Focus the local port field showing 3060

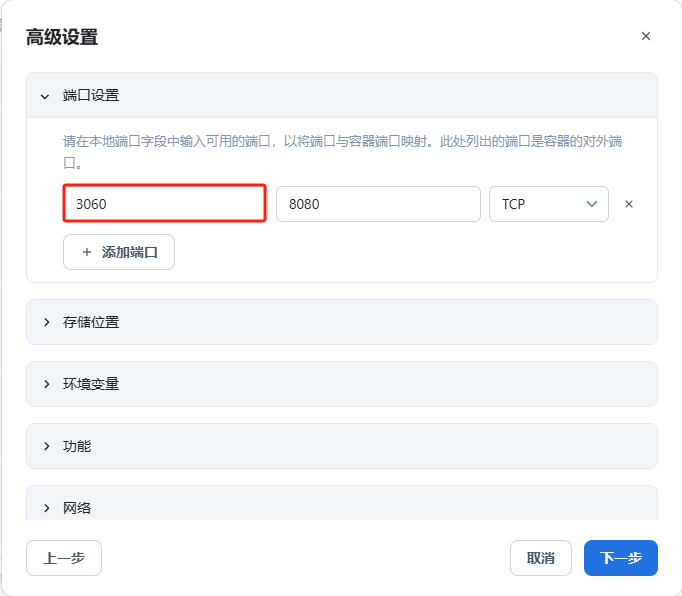[x=164, y=204]
